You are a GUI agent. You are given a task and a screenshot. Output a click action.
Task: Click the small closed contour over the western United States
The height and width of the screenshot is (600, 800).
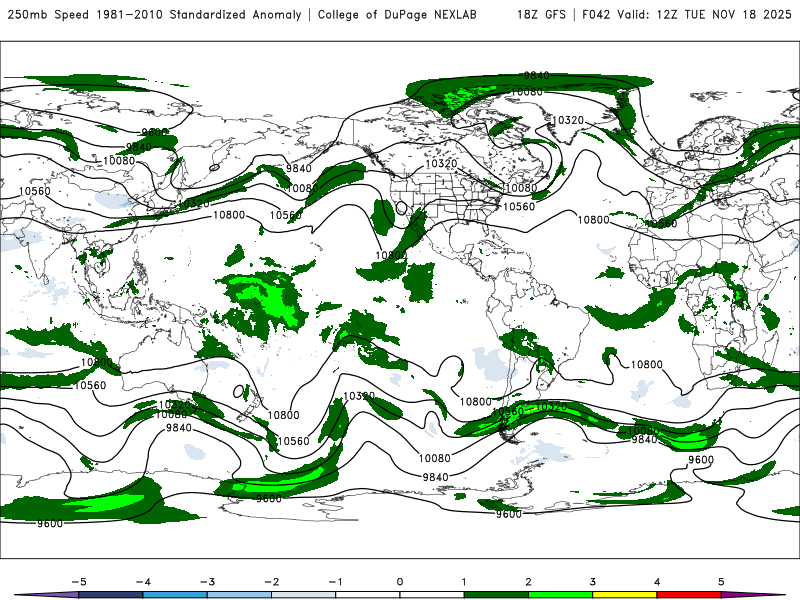(402, 208)
